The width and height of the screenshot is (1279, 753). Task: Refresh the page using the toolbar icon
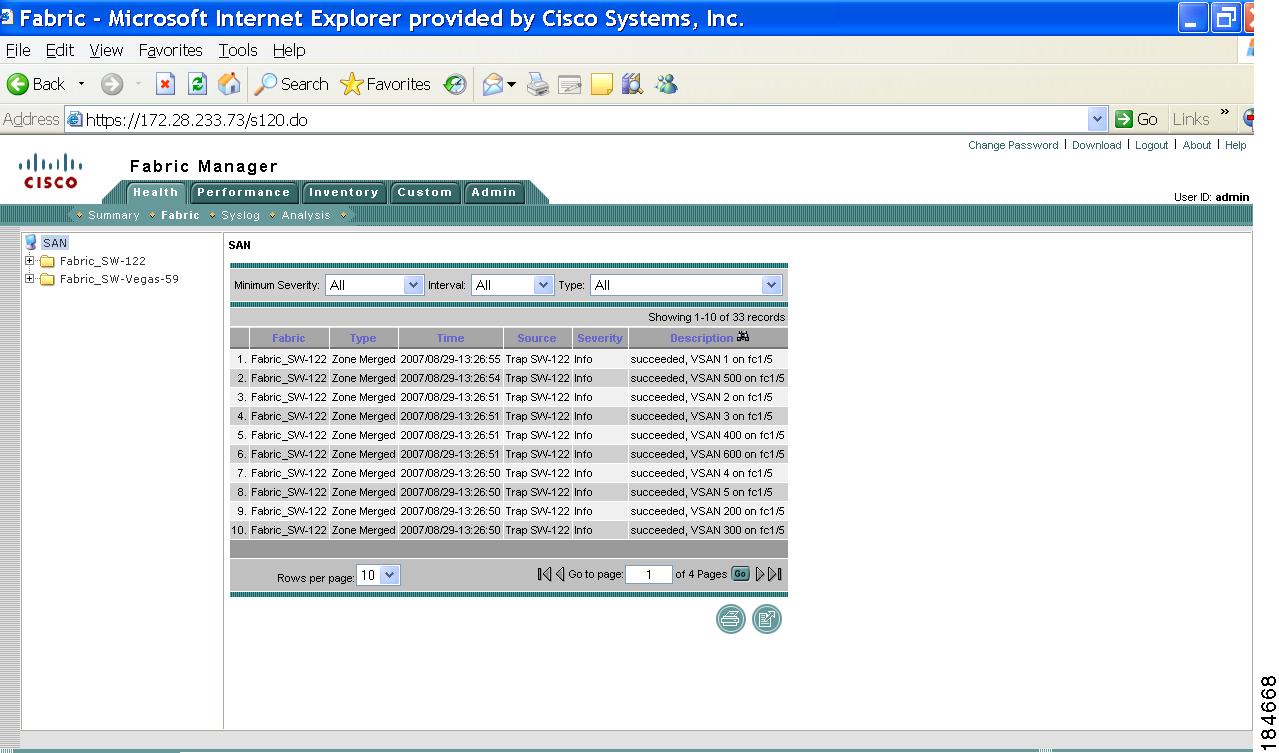pyautogui.click(x=198, y=85)
